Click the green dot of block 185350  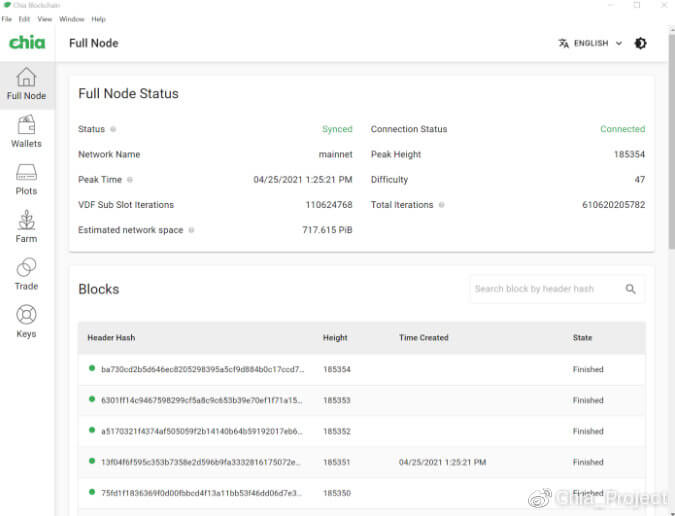(x=92, y=492)
